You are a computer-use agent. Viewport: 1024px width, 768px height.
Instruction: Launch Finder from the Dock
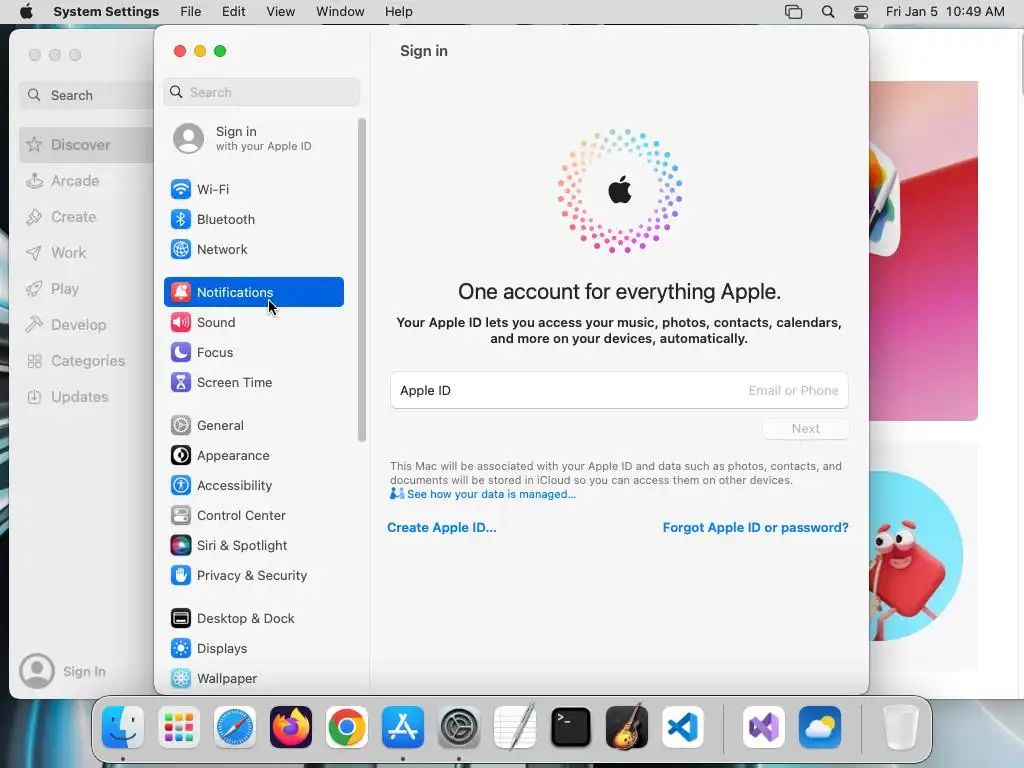pos(123,727)
